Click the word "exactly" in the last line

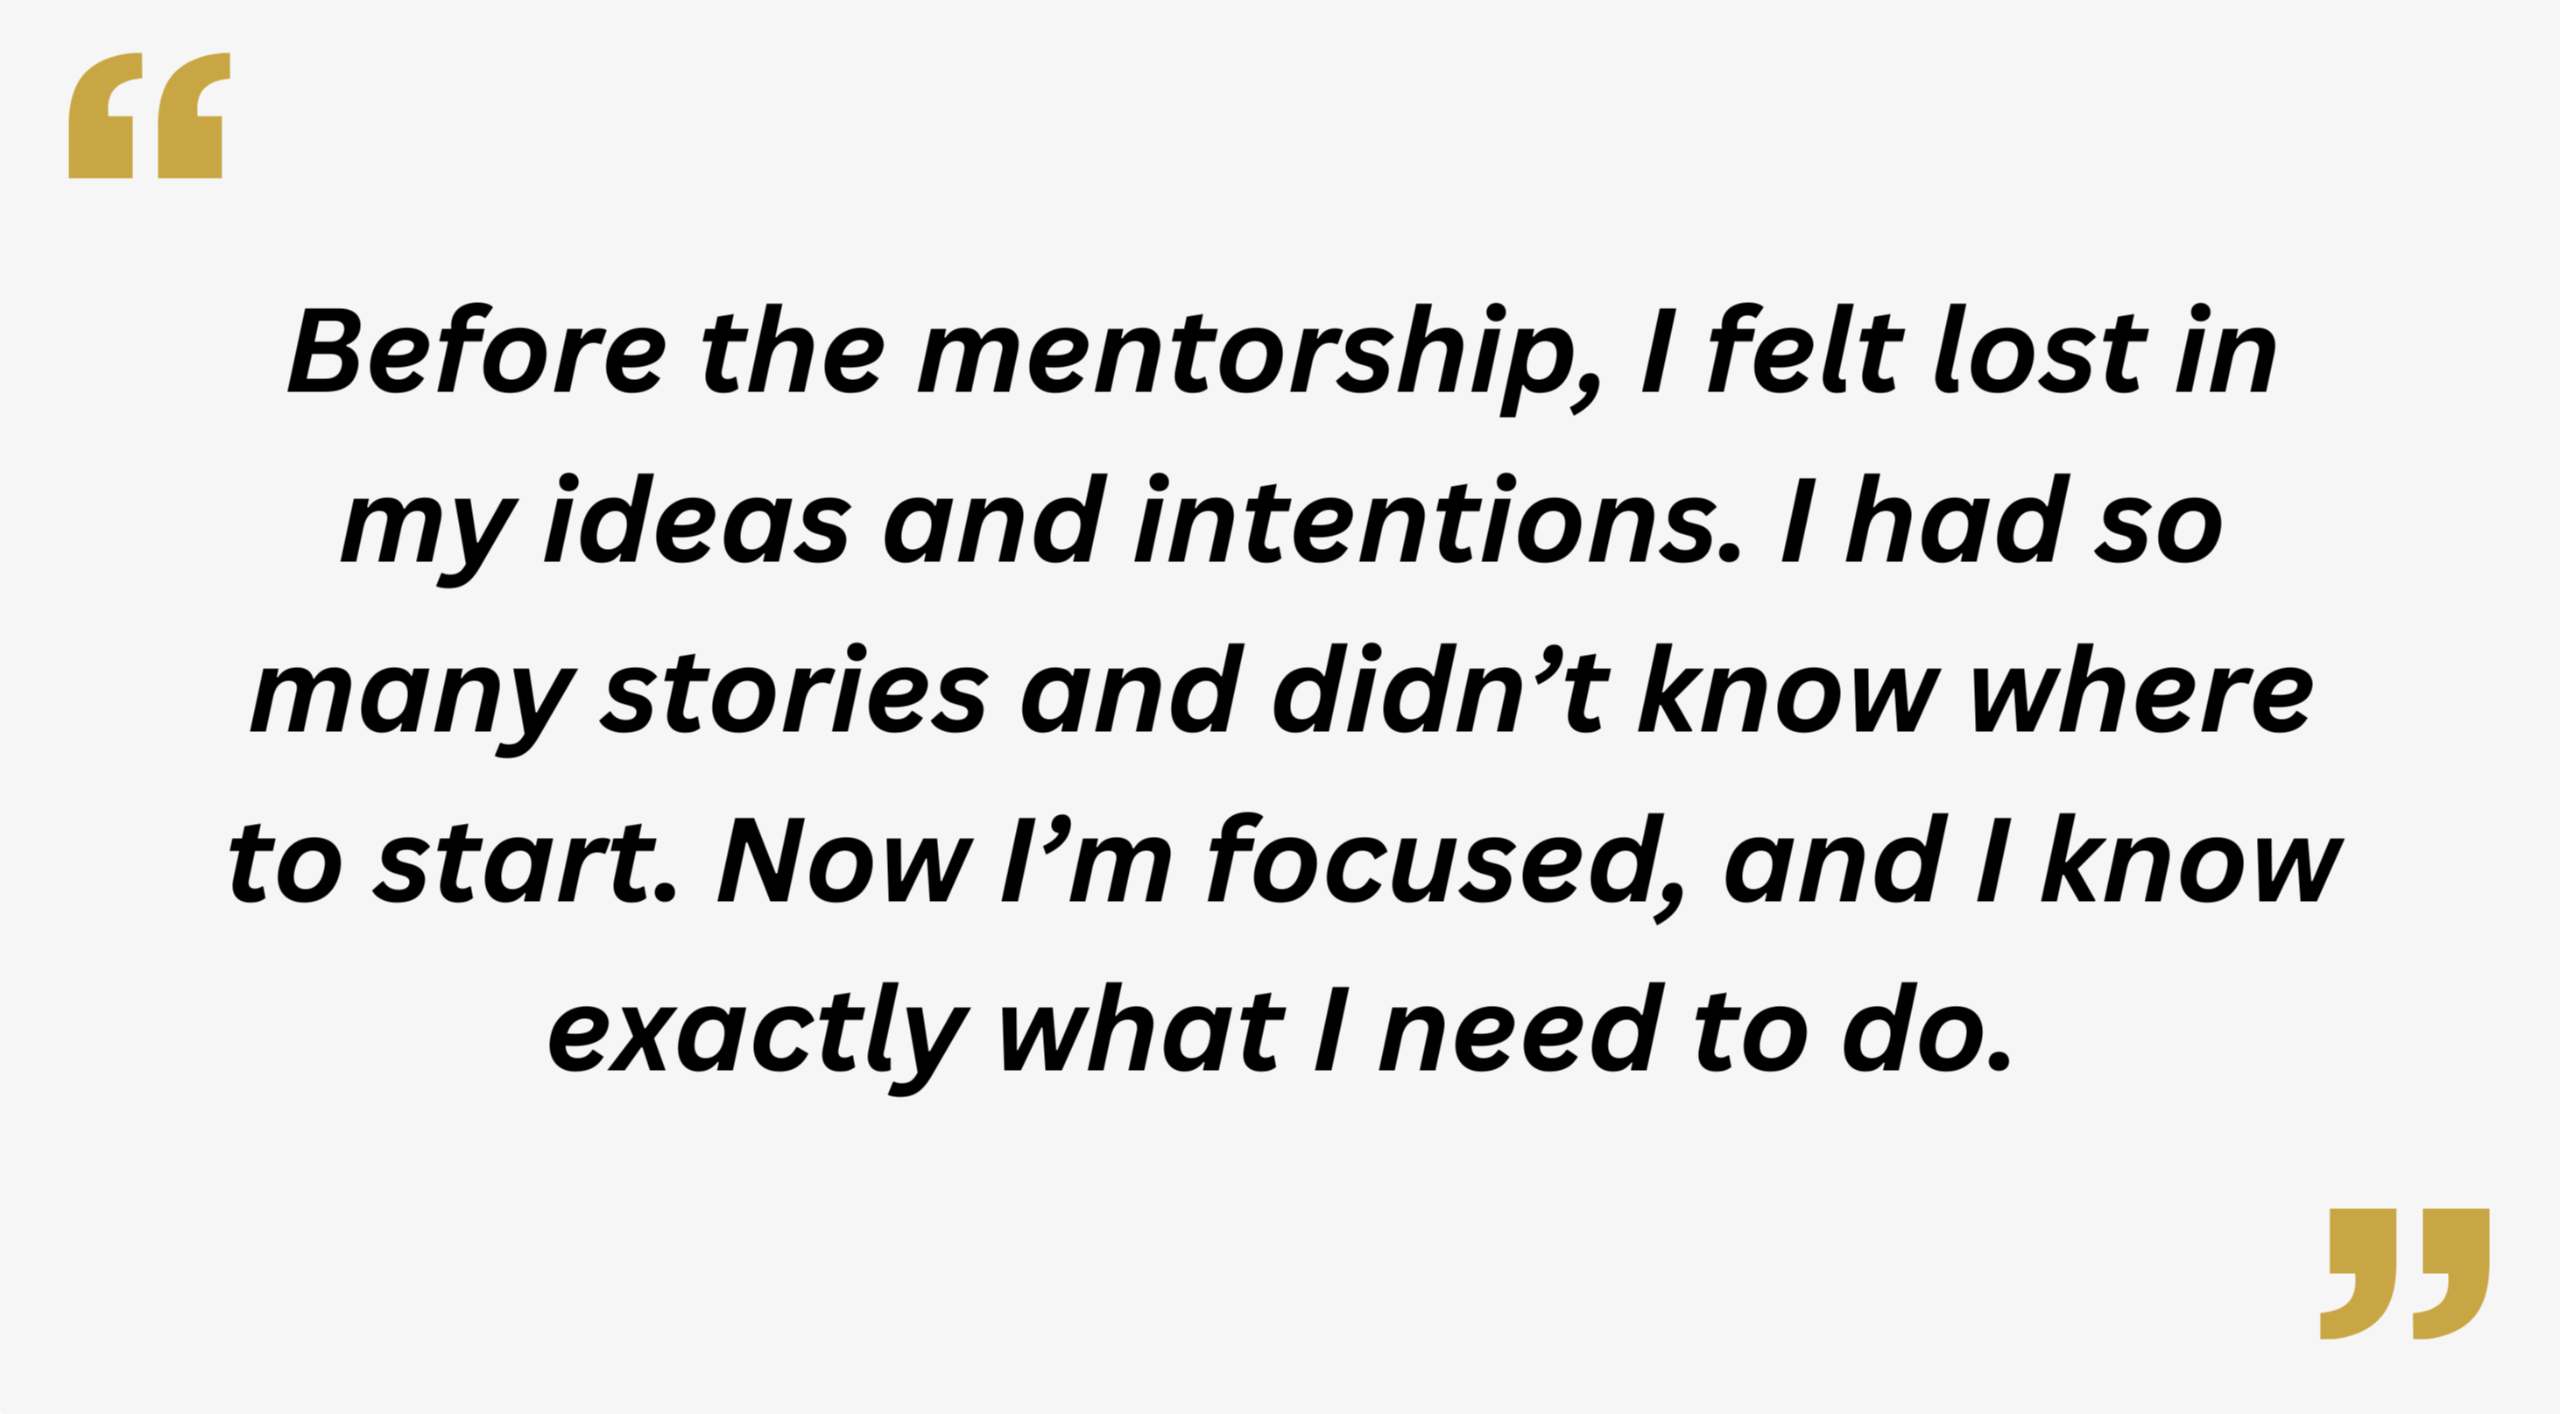click(x=757, y=1037)
